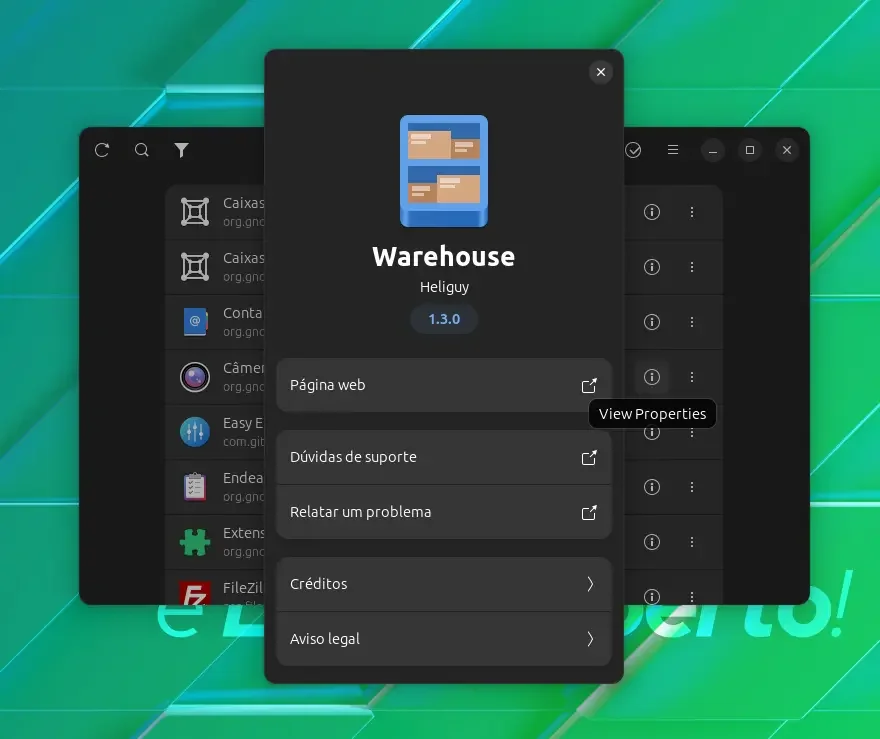Screen dimensions: 880x739
Task: Click the chevron arrow beside Aviso legal
Action: 590,639
